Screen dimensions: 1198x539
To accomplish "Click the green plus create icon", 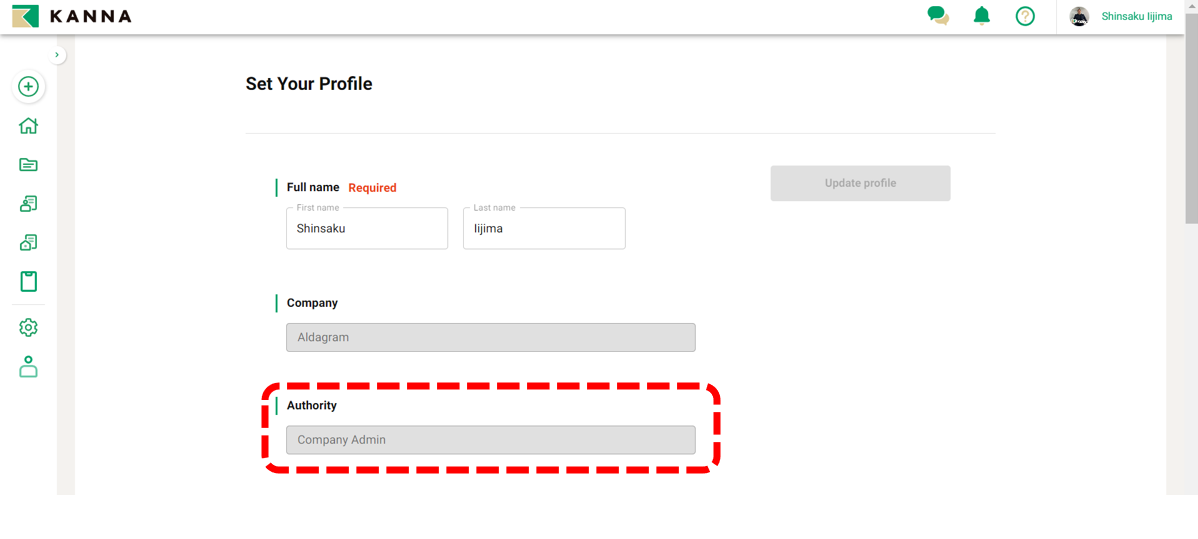I will [x=28, y=87].
